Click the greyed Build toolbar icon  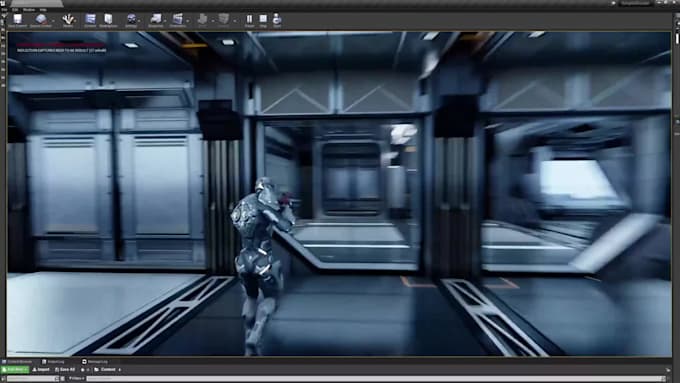[203, 20]
